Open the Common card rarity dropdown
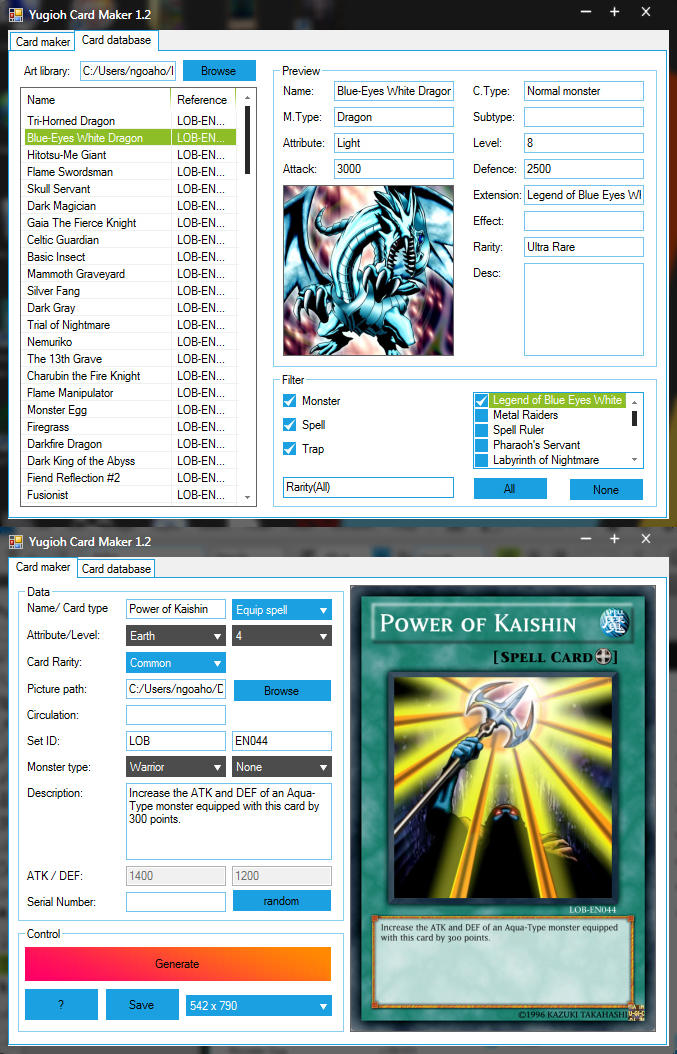Image resolution: width=677 pixels, height=1054 pixels. coord(175,663)
